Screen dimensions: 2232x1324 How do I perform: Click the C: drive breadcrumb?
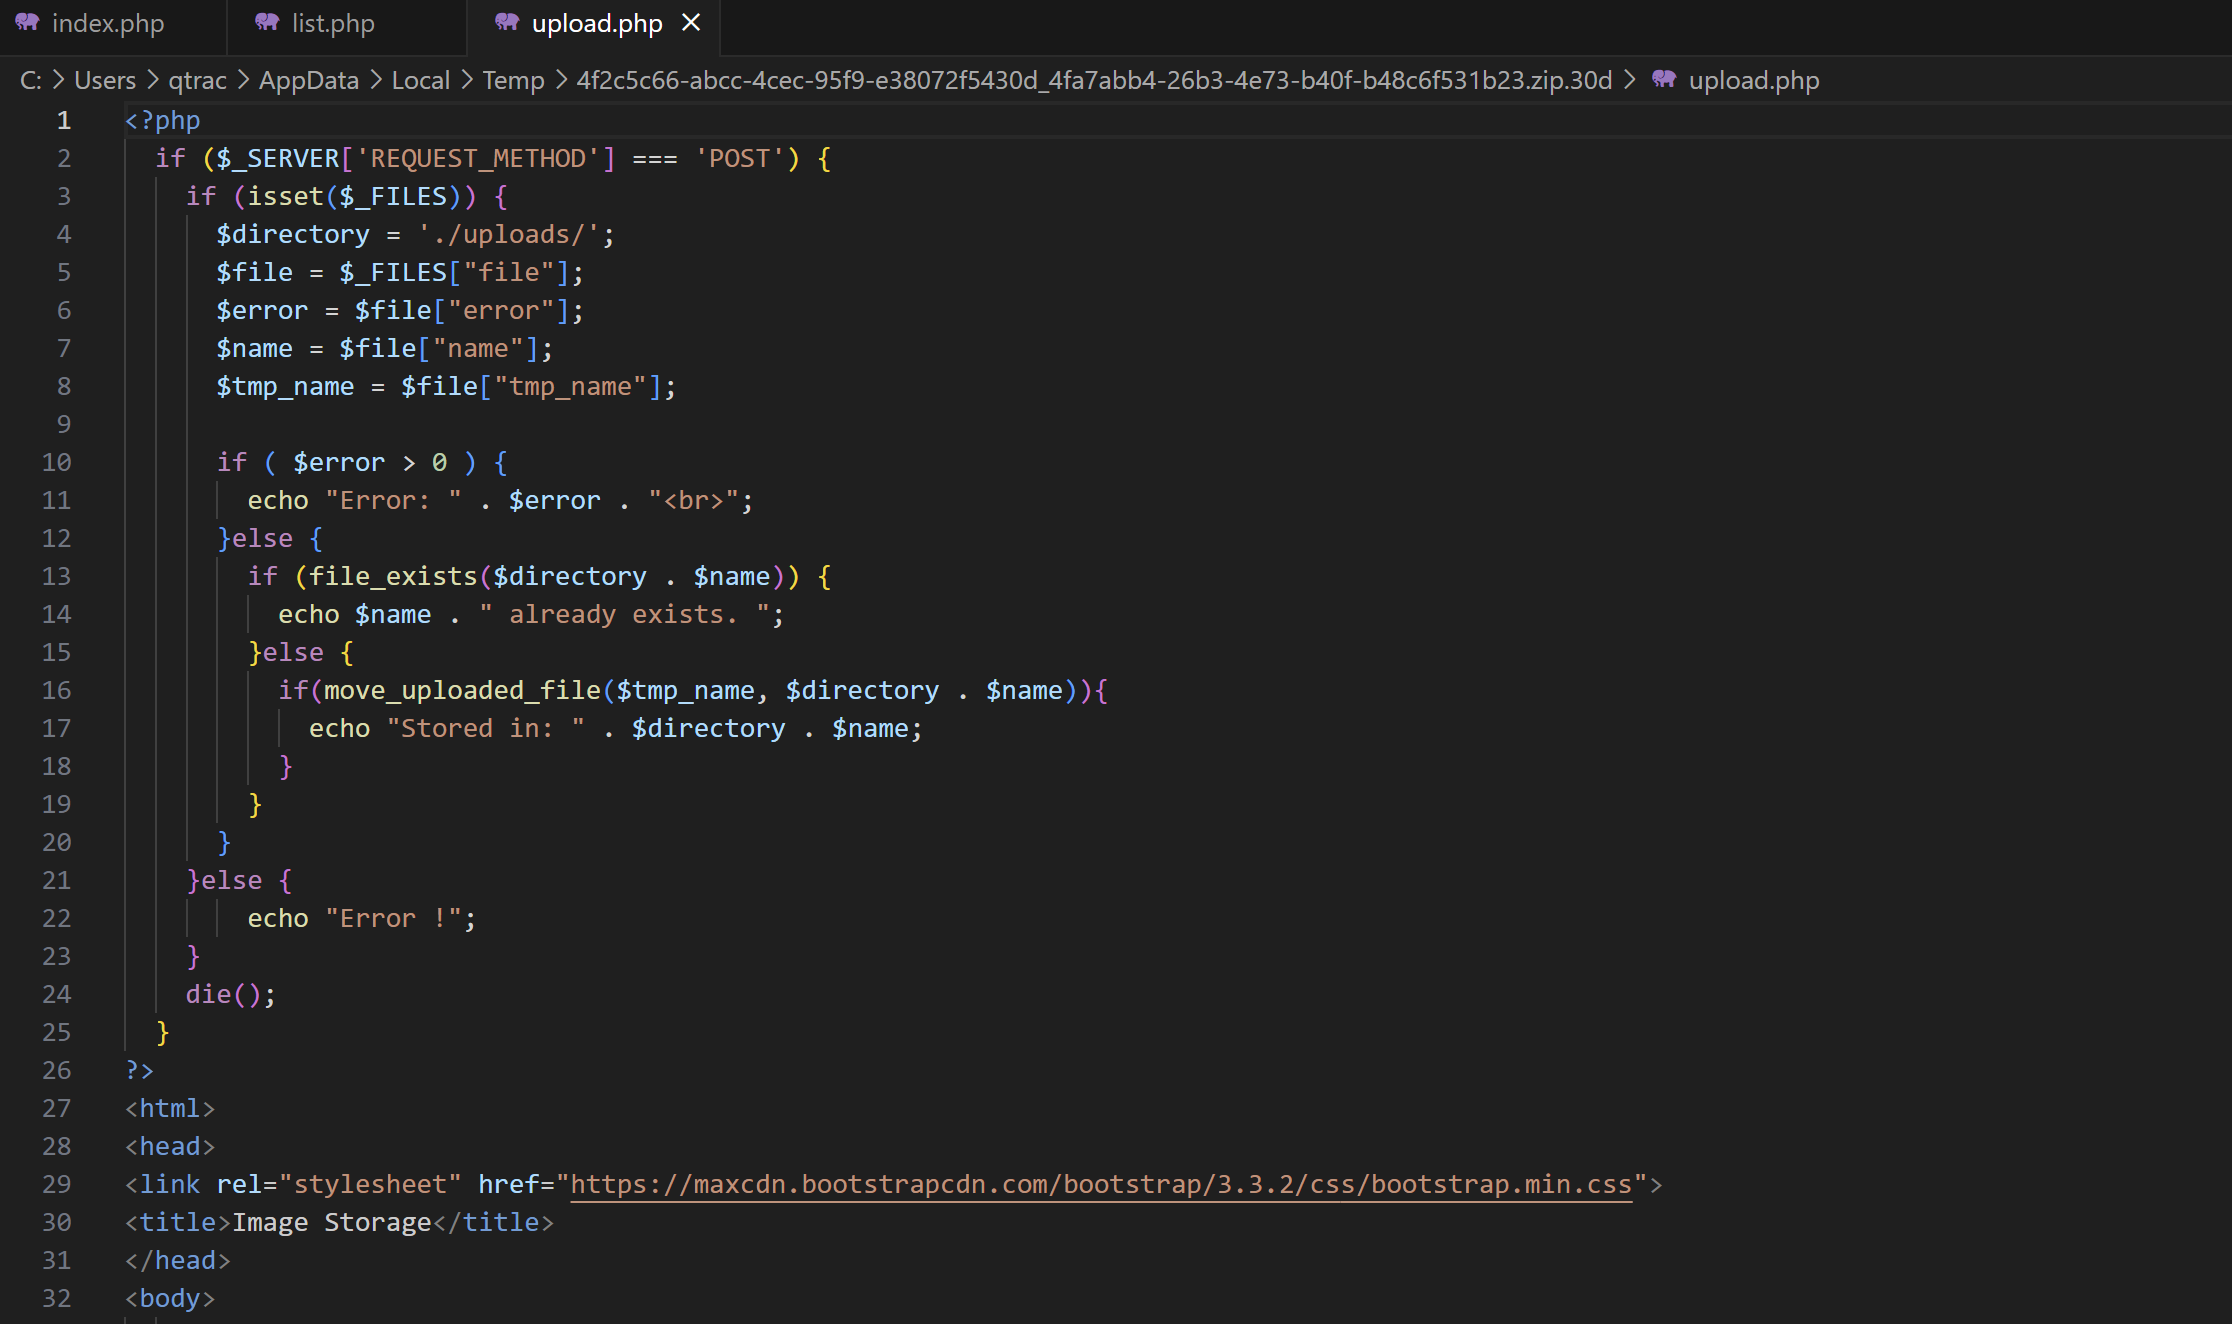[31, 81]
